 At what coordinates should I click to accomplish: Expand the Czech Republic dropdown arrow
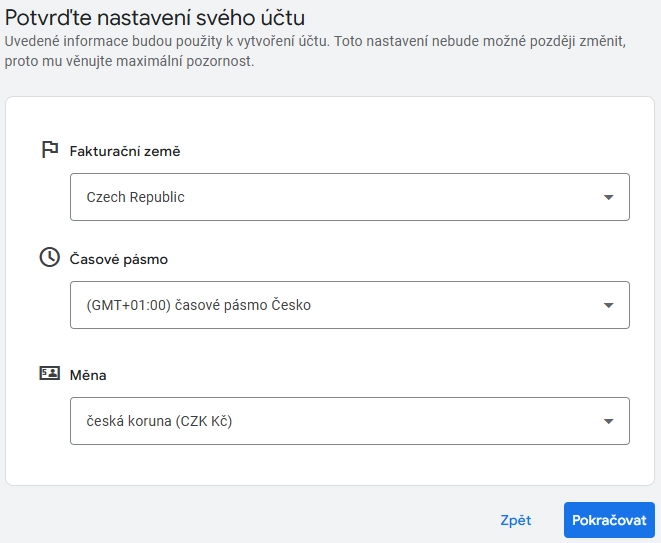pos(608,197)
